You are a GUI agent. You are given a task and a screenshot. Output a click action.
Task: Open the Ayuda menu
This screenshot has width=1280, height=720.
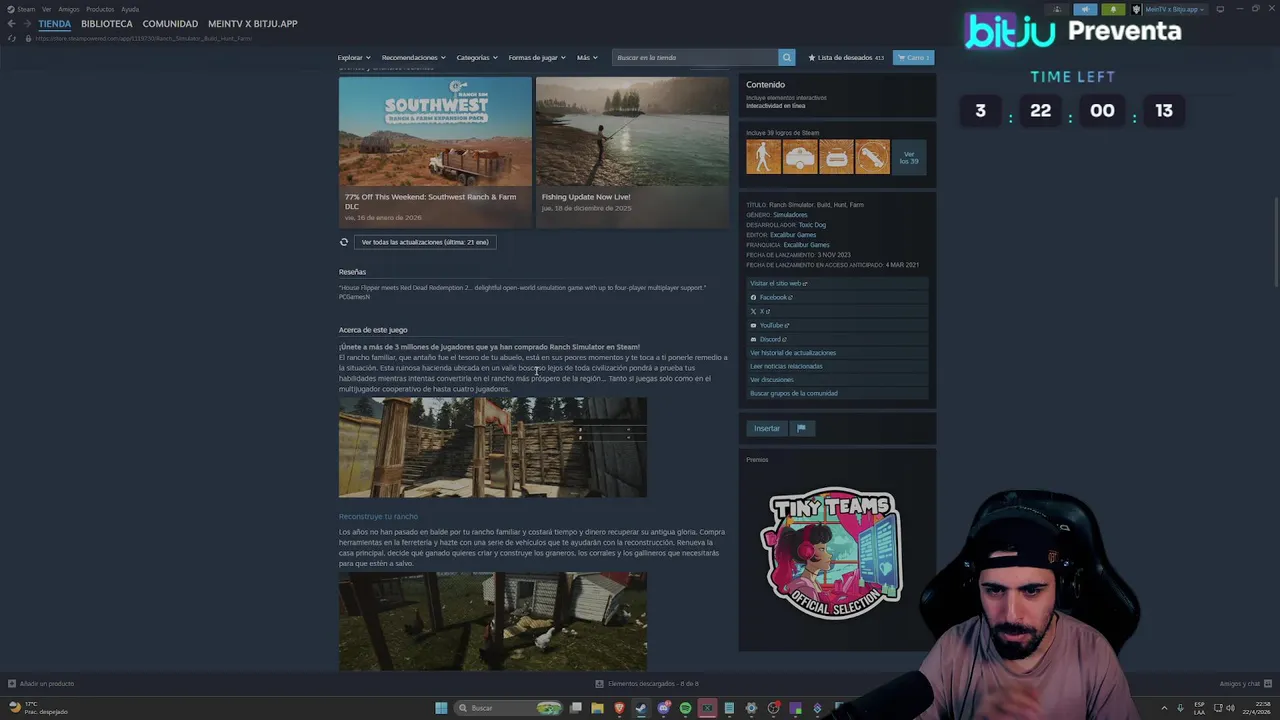[130, 9]
